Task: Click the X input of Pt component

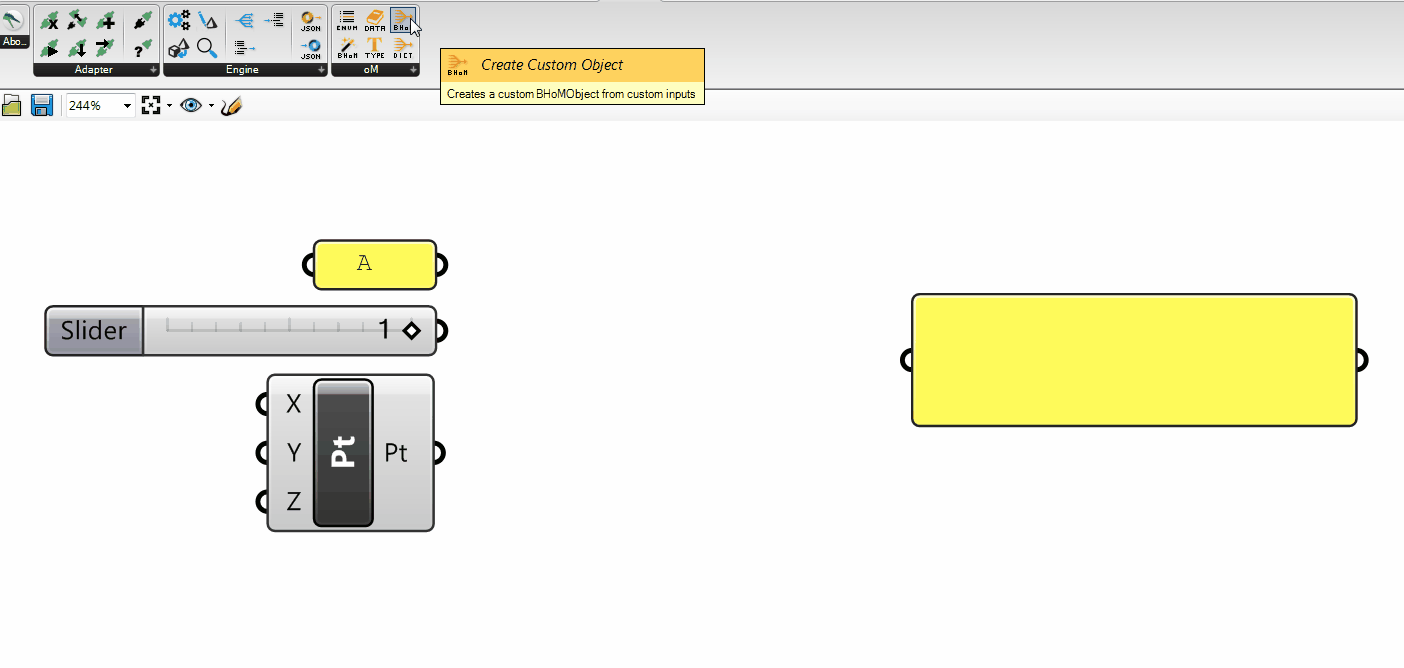Action: point(293,404)
